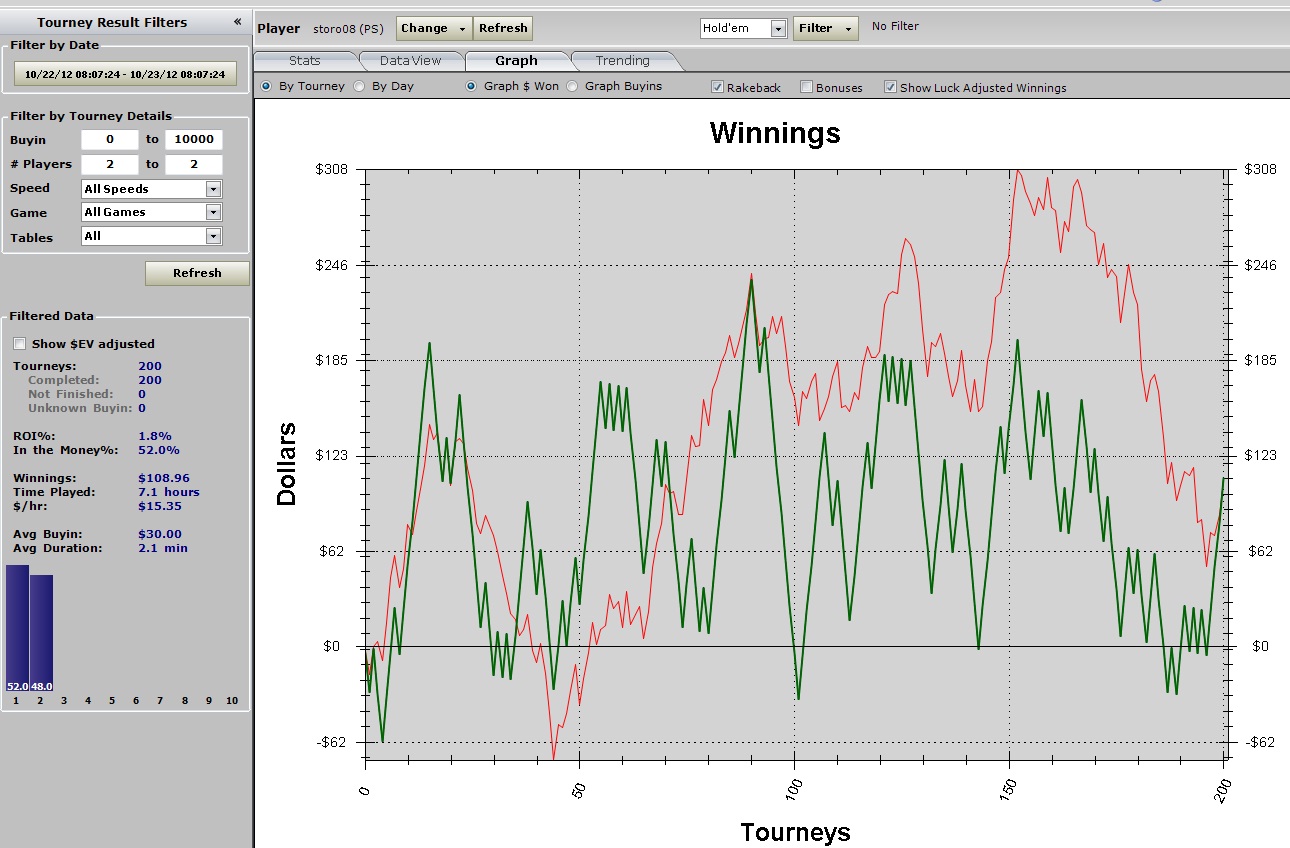1290x848 pixels.
Task: Switch to the Stats tab
Action: click(x=304, y=61)
